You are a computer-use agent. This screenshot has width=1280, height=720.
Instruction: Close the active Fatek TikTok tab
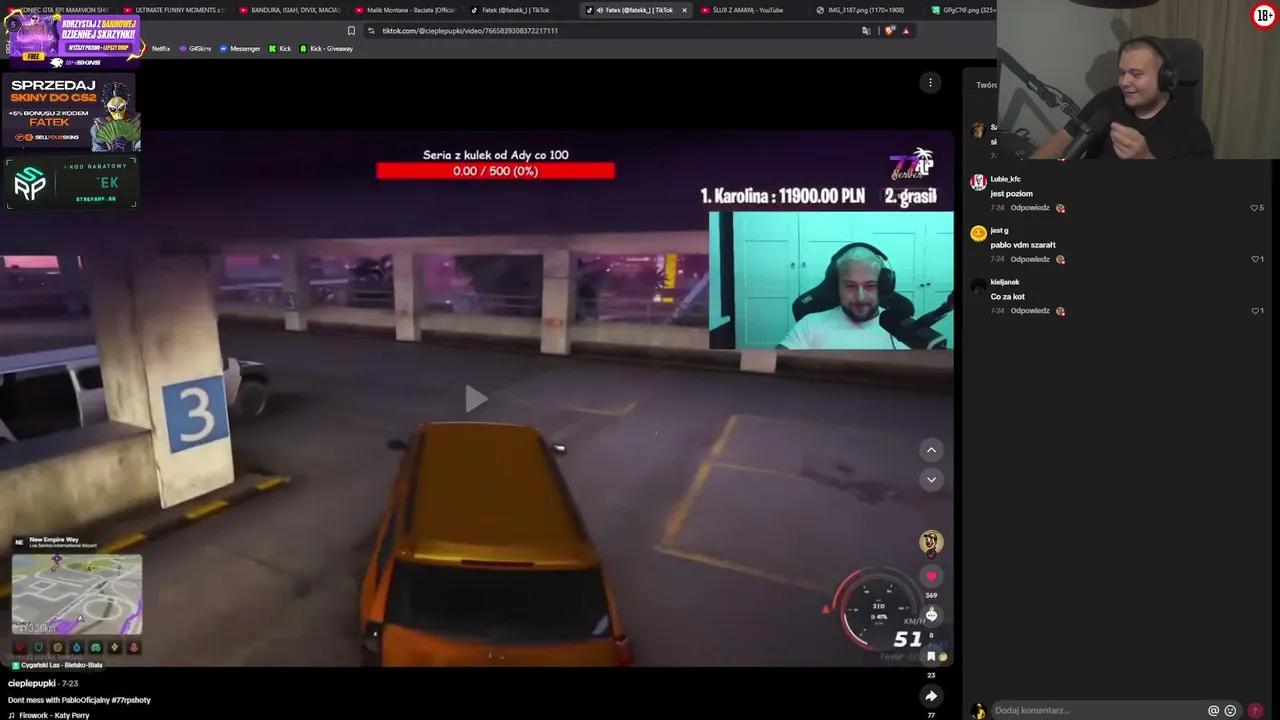(x=684, y=10)
